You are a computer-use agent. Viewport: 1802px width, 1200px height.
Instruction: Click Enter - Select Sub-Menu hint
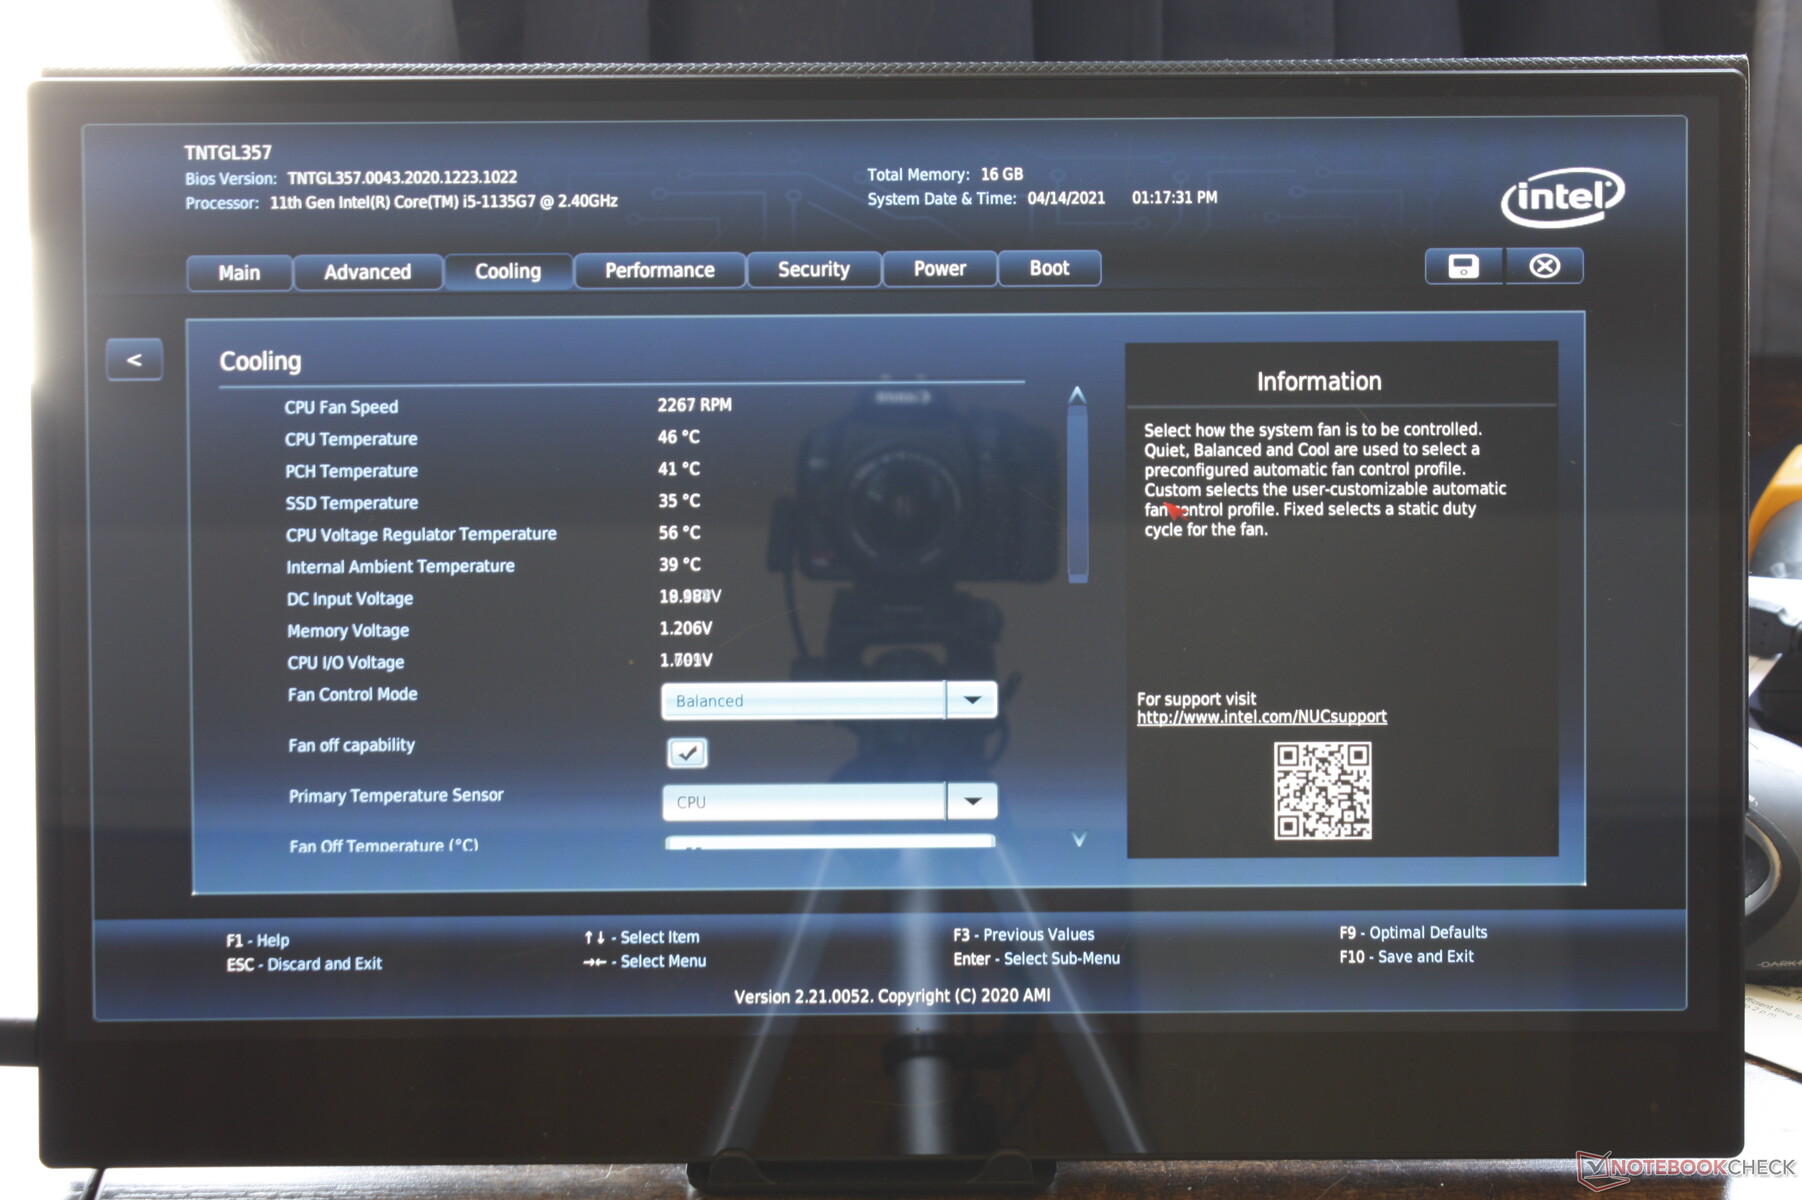(x=1036, y=959)
